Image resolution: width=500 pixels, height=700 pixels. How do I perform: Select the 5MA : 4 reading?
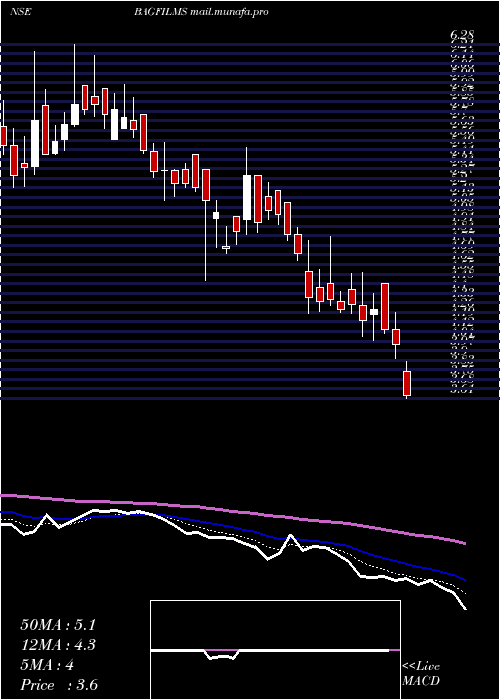tap(47, 665)
